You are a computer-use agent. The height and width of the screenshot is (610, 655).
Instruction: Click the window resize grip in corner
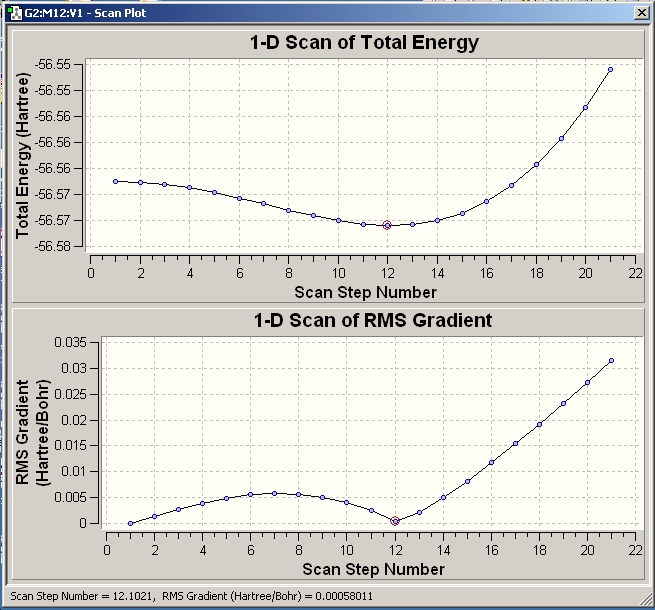647,601
